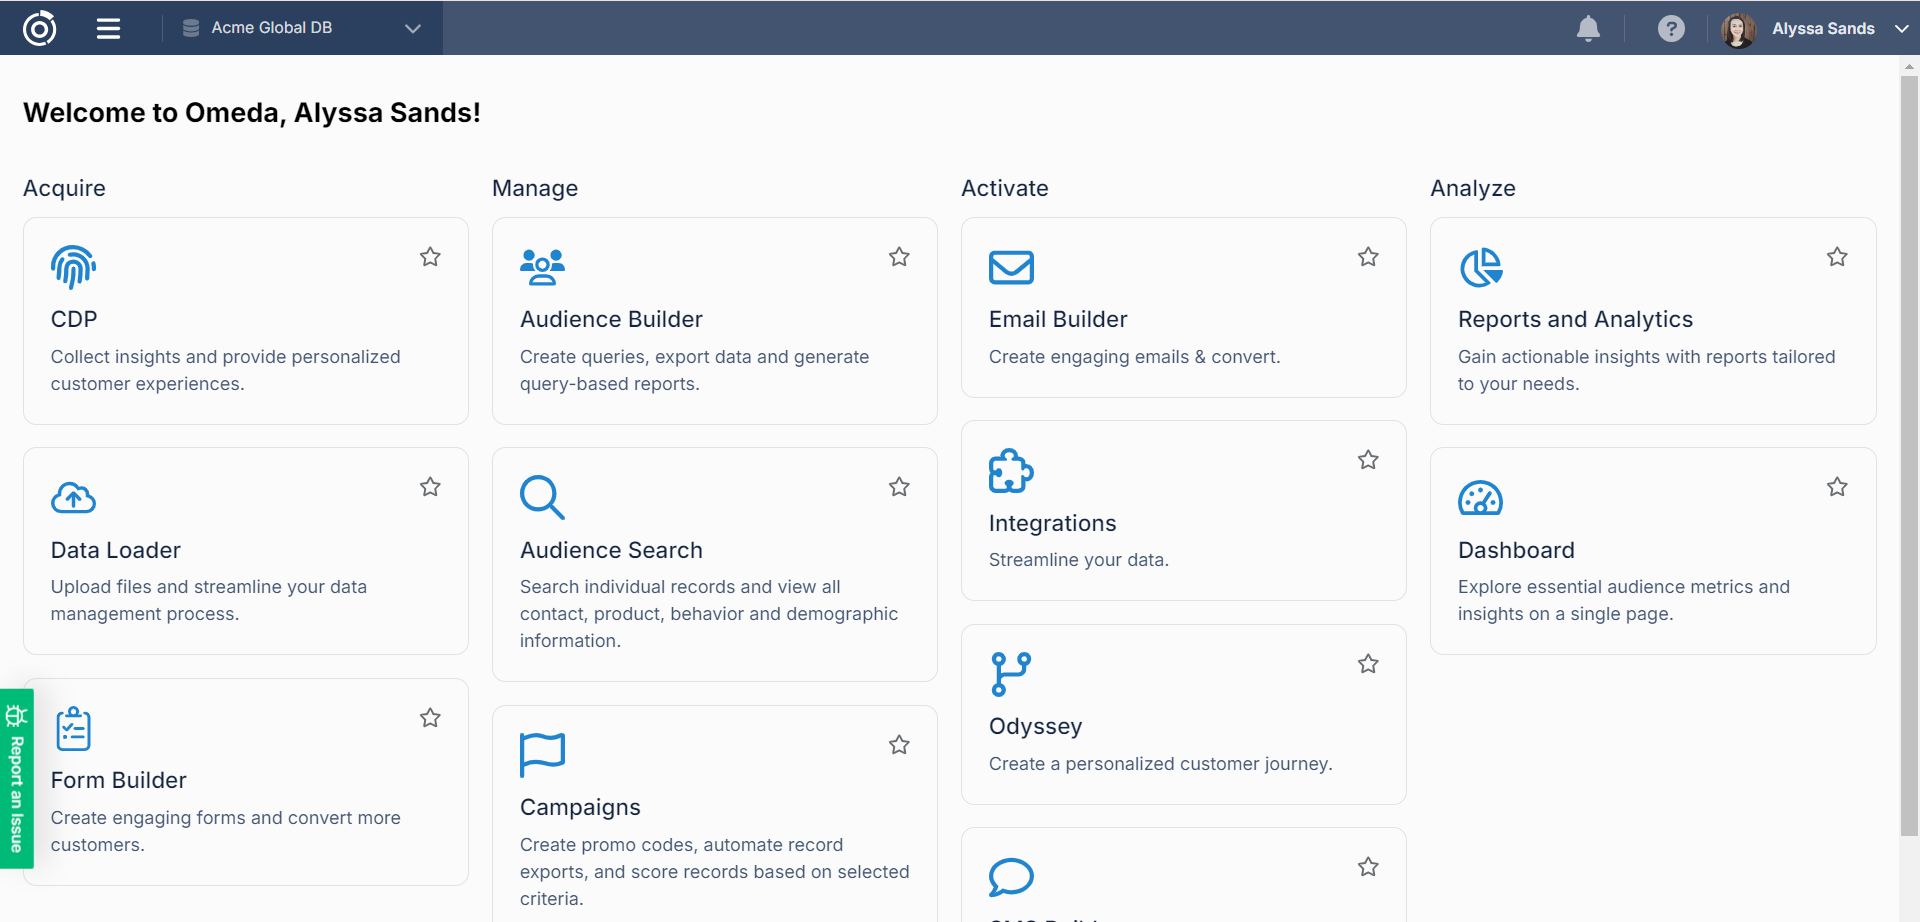
Task: Click the CDP fingerprint icon
Action: [x=73, y=267]
